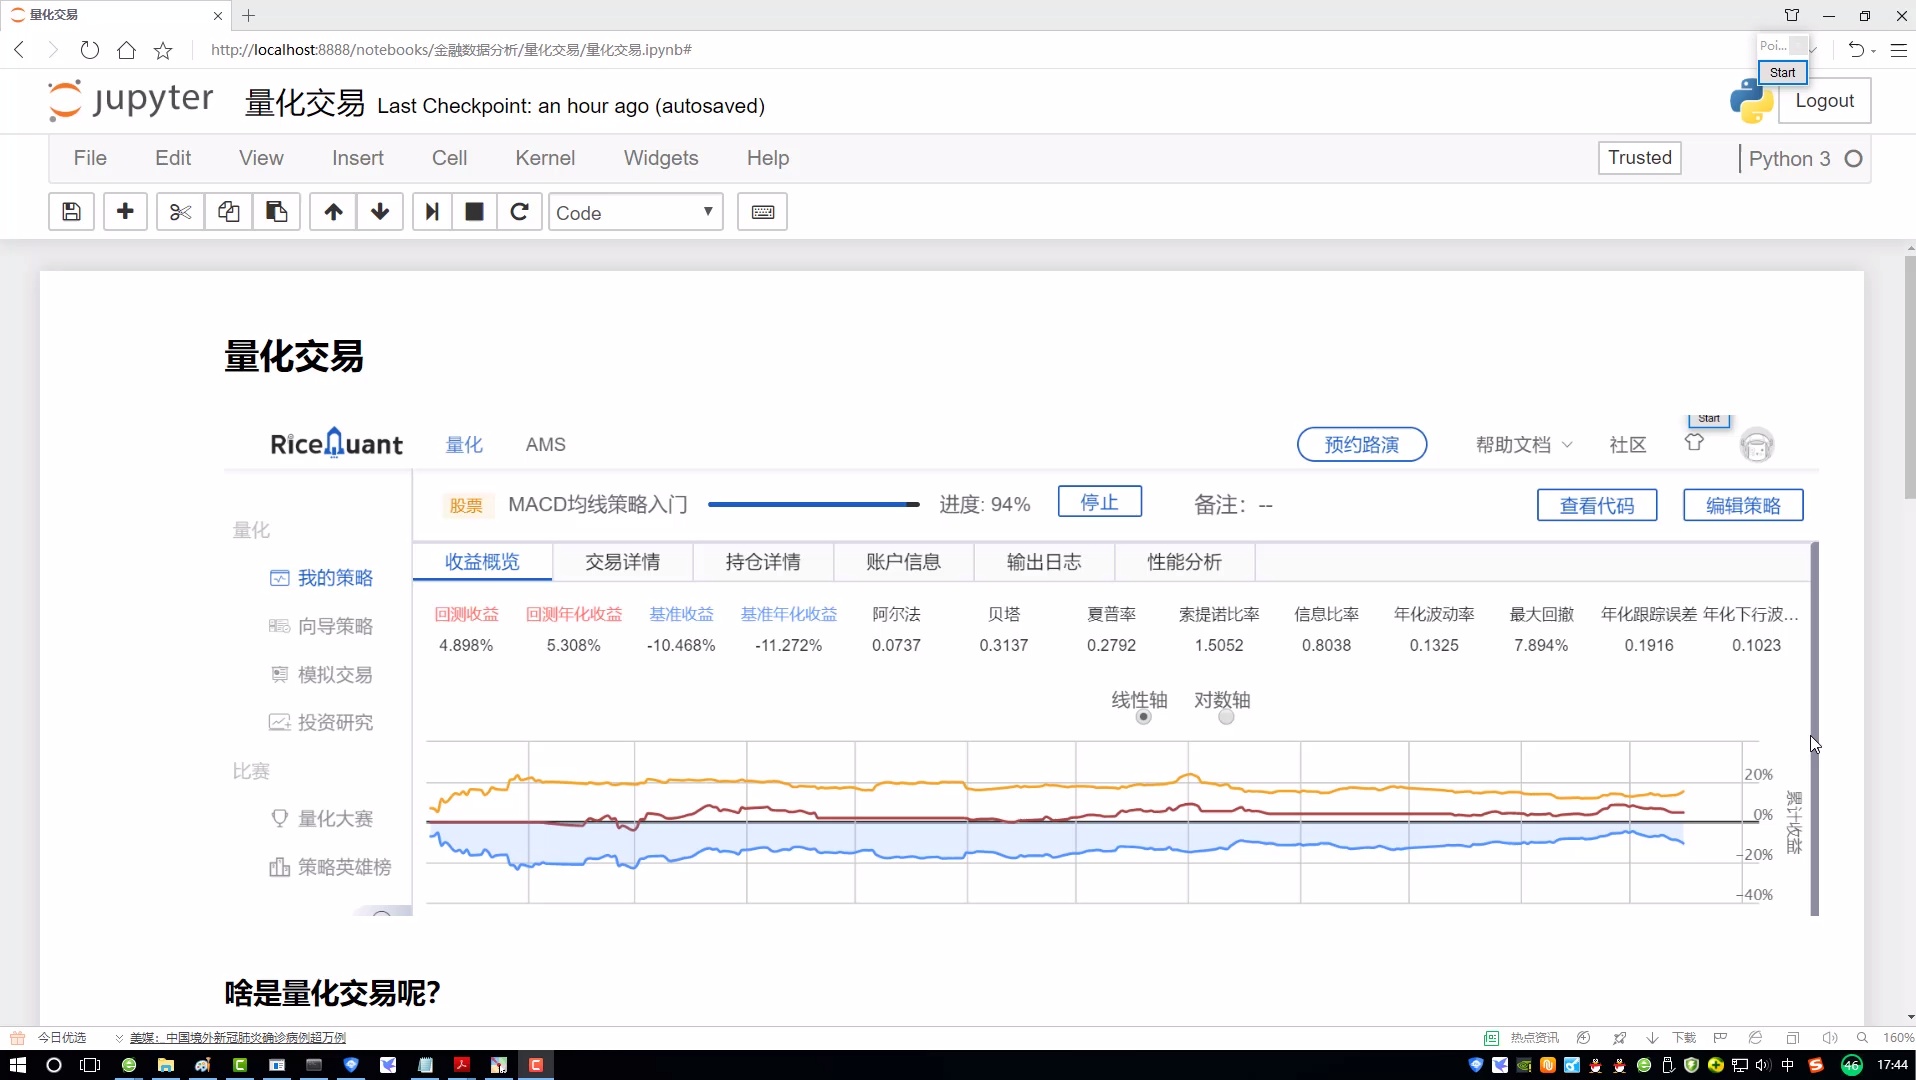Click the undo arrow in browser toolbar
1916x1080 pixels.
pos(1856,50)
